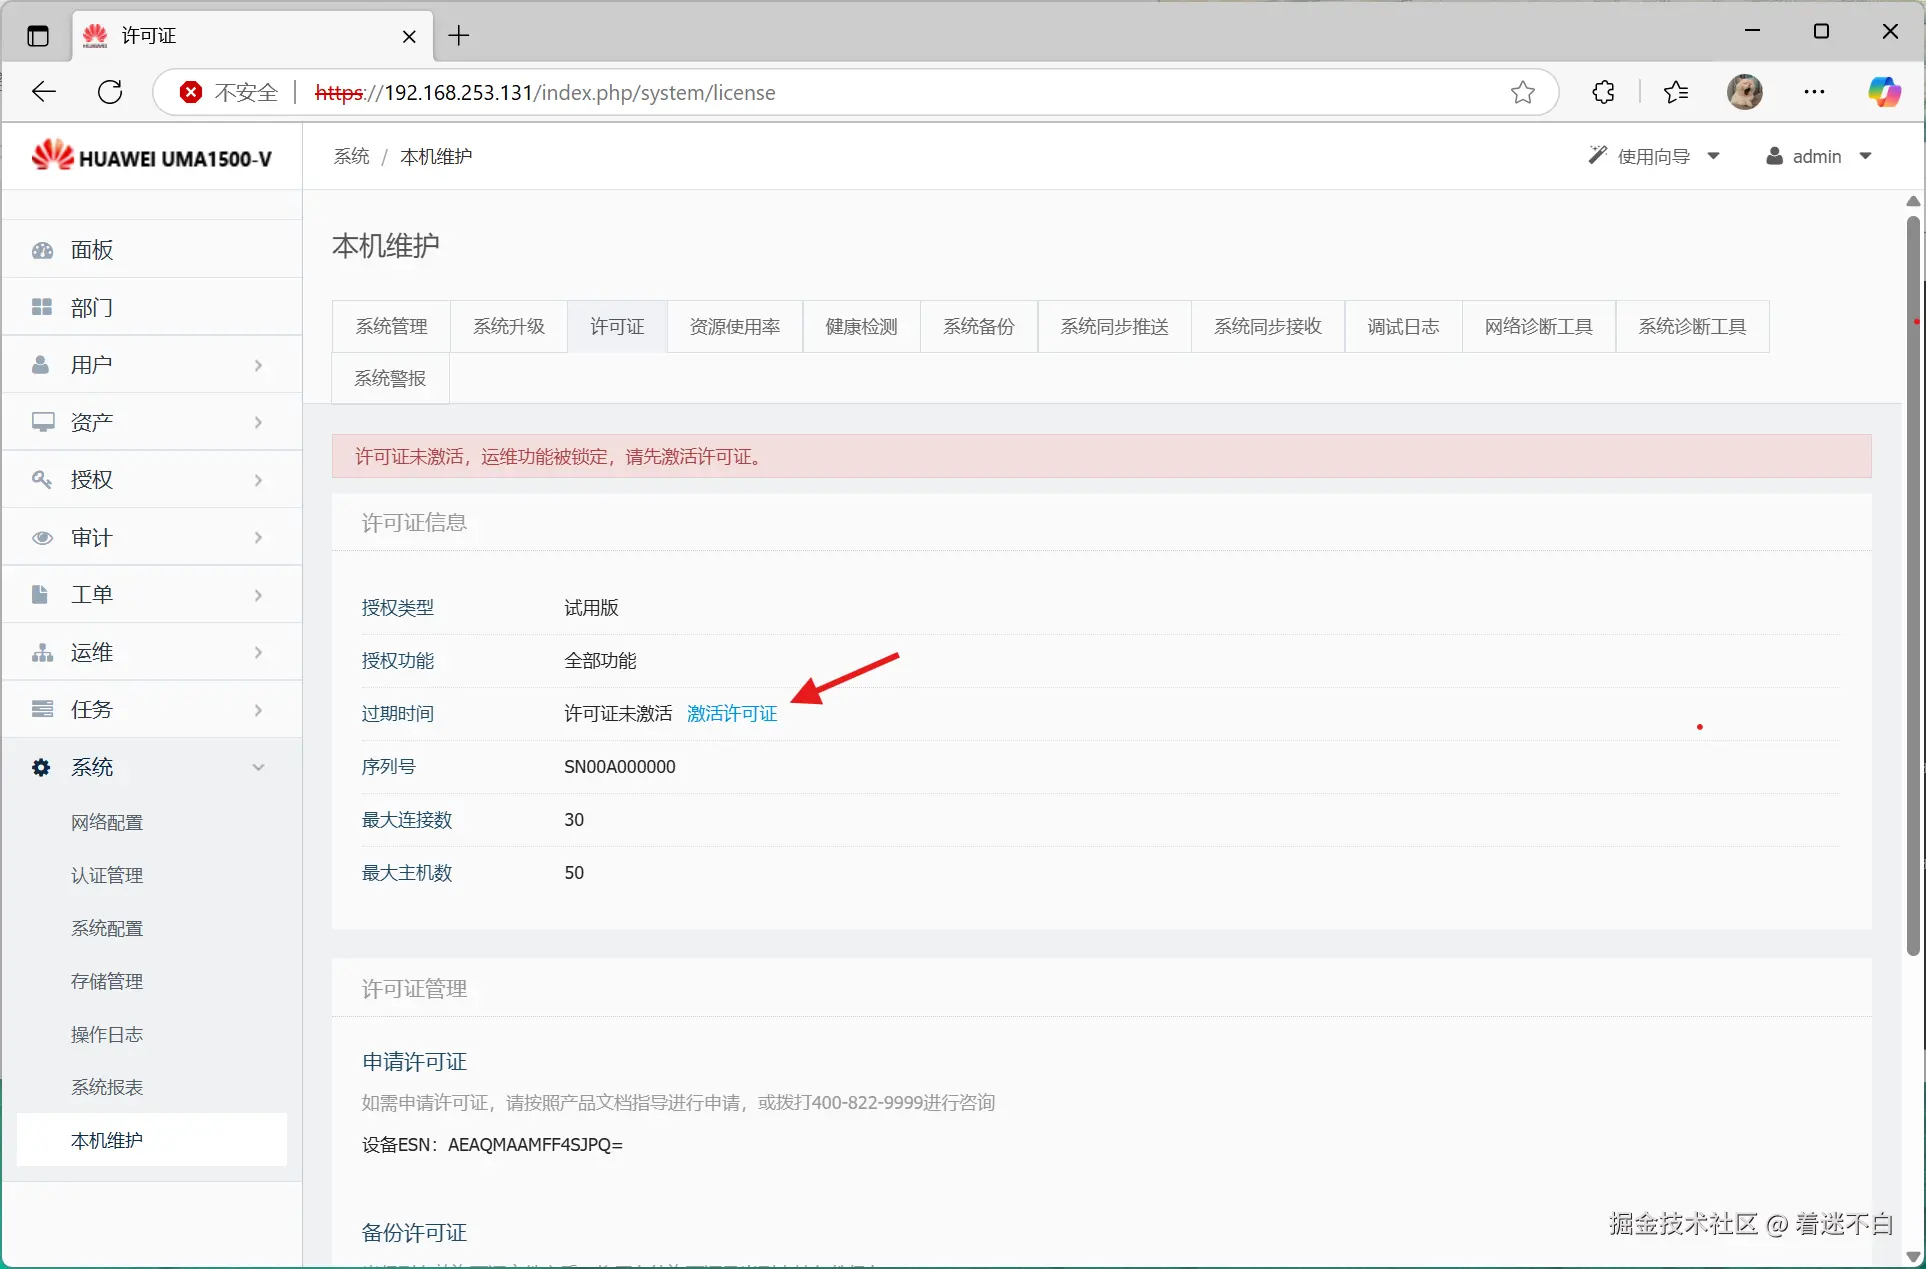Open the 使用向导 dropdown menu
This screenshot has height=1269, width=1926.
[1654, 156]
